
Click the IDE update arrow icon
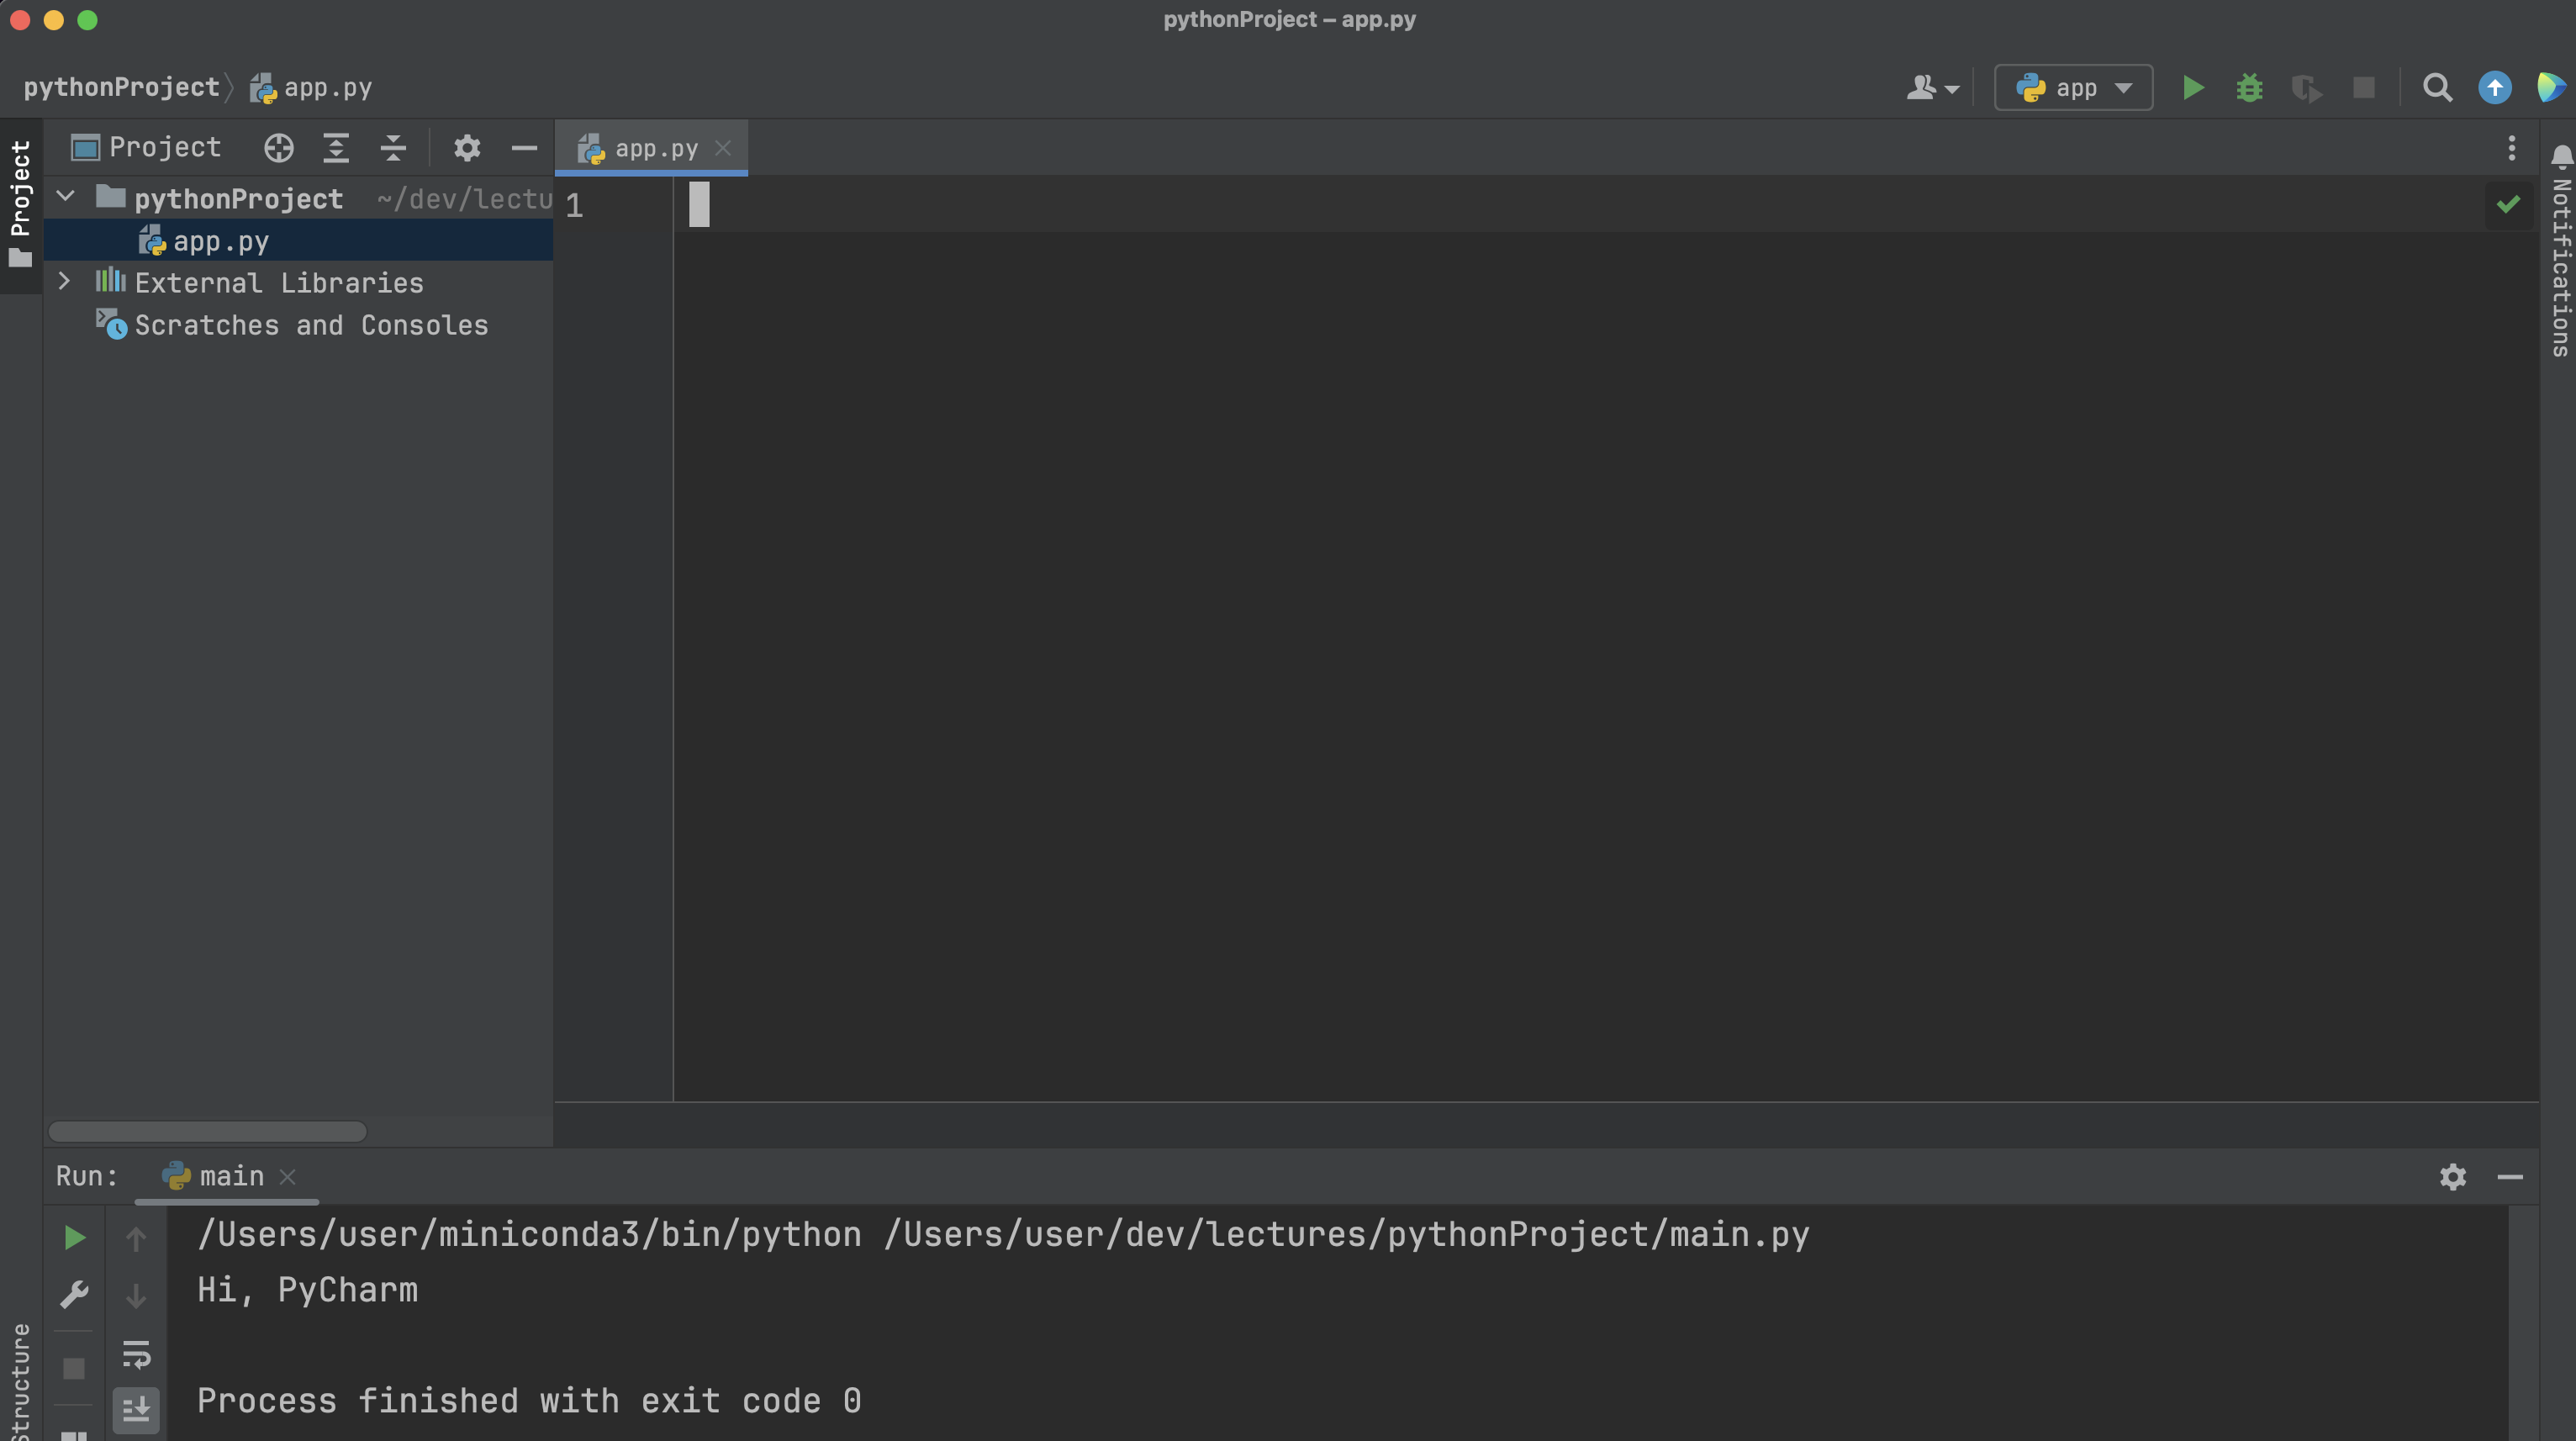[x=2494, y=88]
